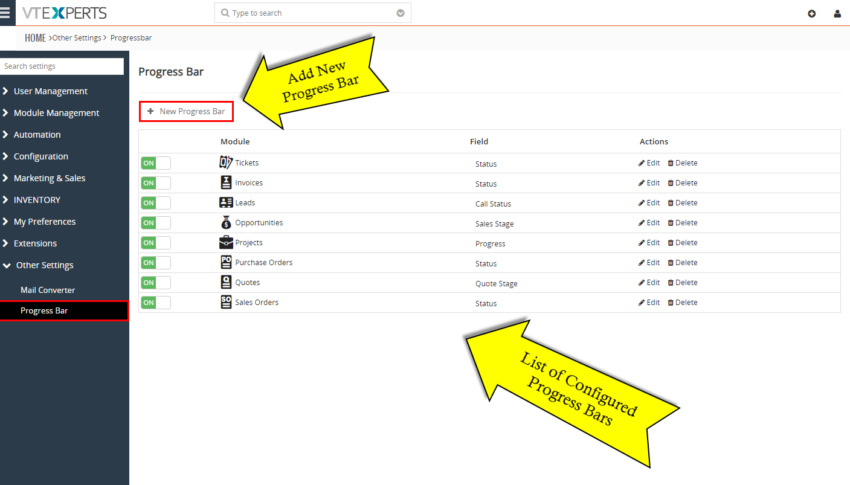Click the New Progress Bar button
Screen dimensions: 850x485
[186, 111]
